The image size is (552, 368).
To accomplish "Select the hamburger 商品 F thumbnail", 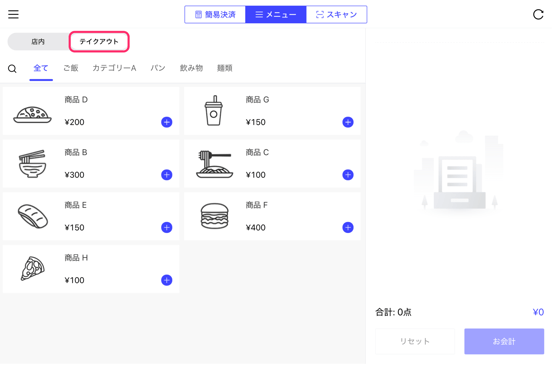I will click(x=214, y=216).
